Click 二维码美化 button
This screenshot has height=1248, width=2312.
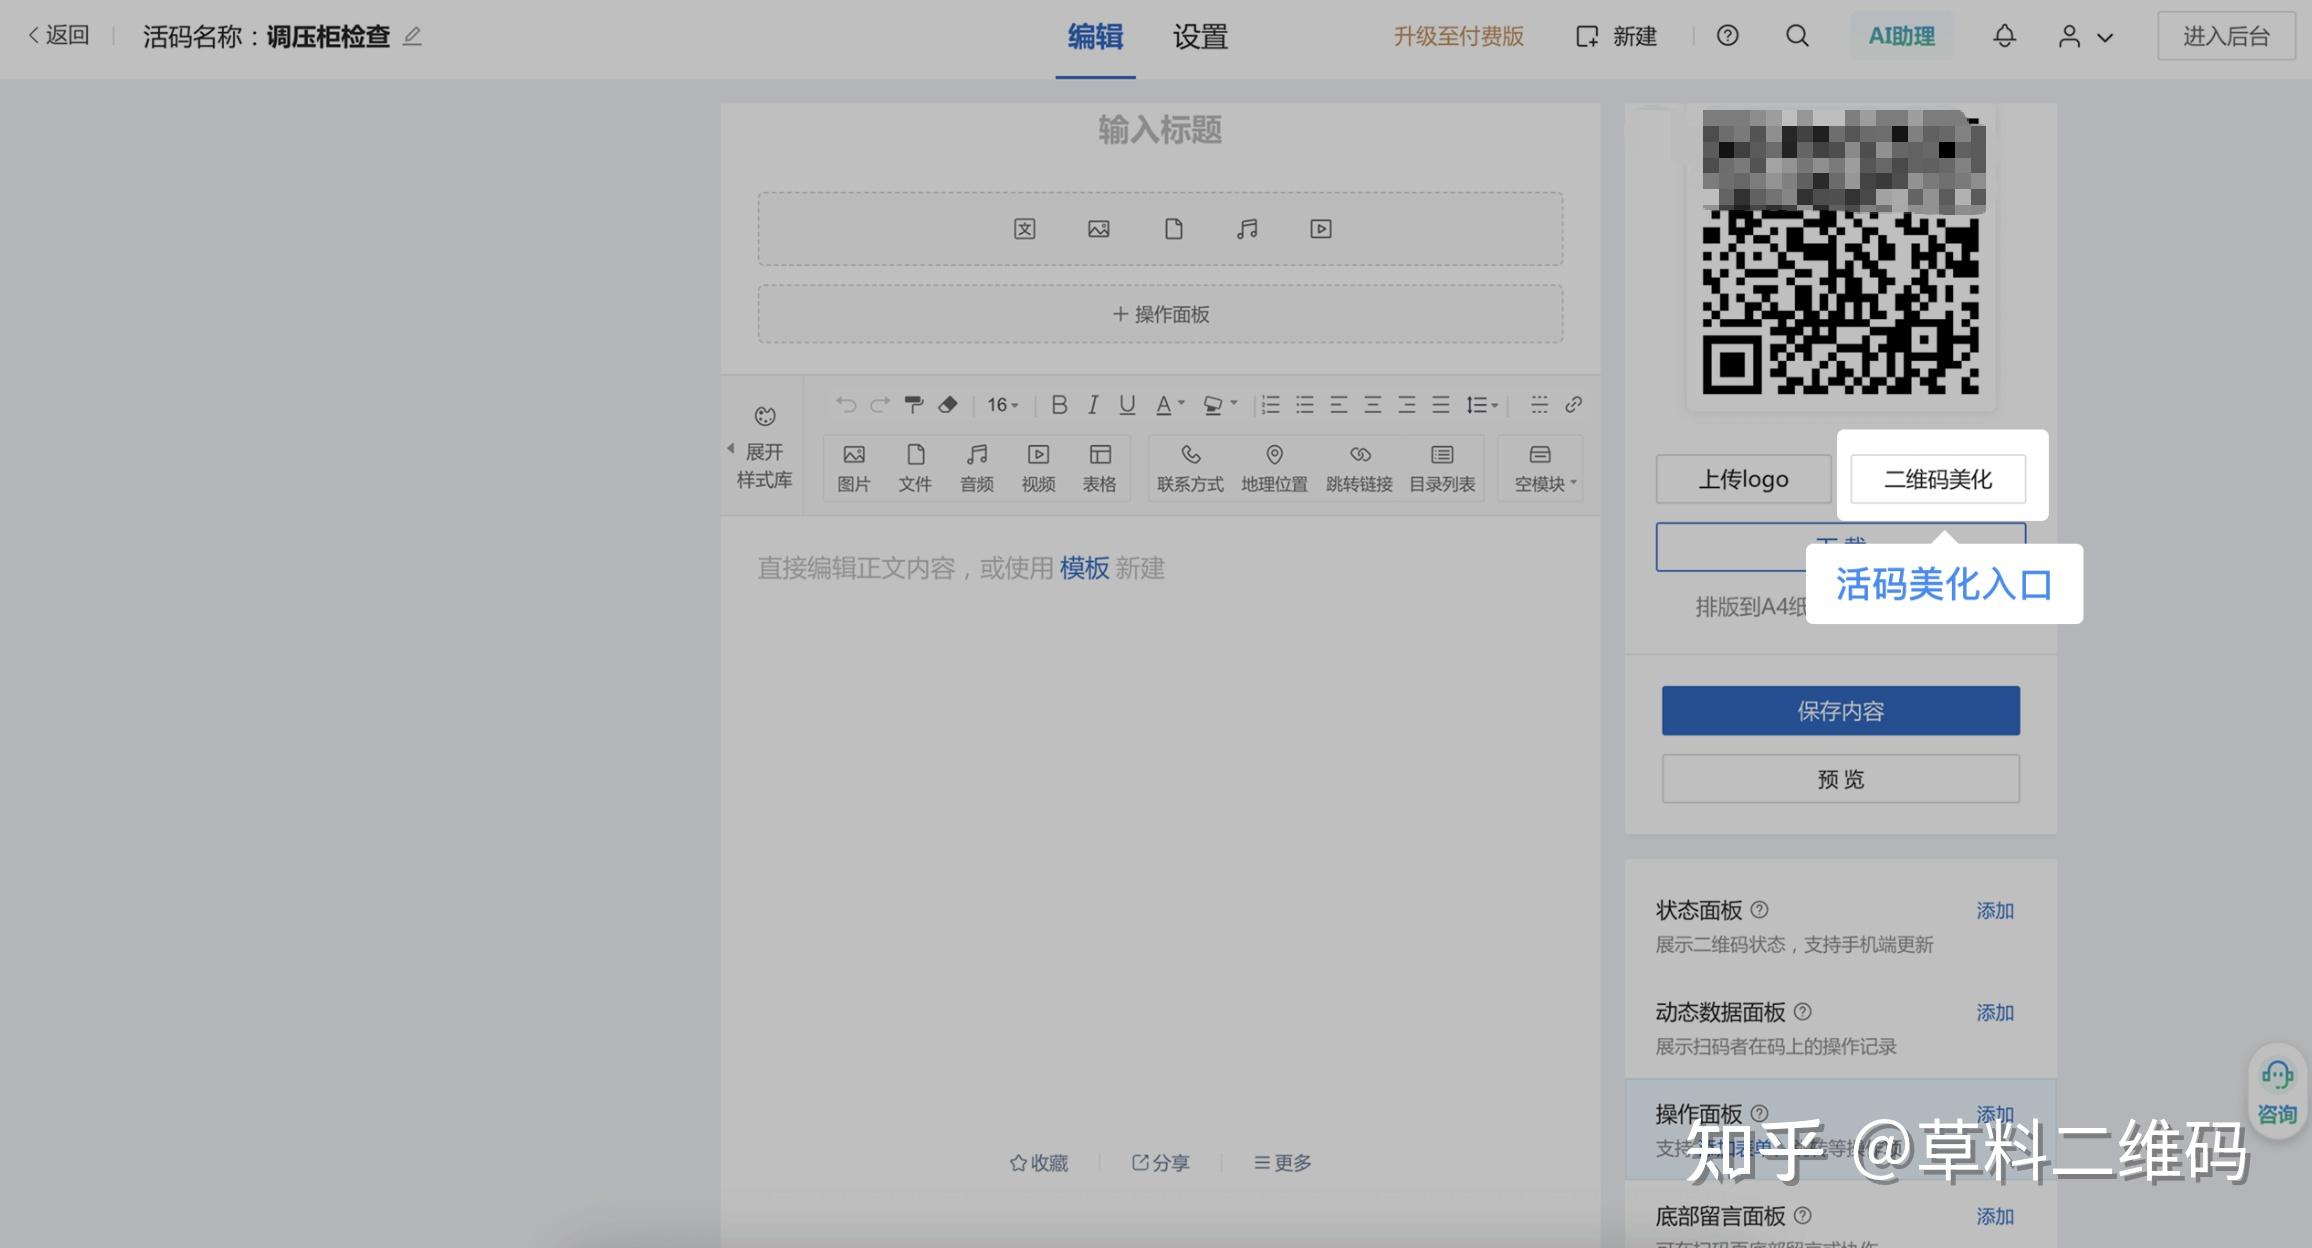point(1937,479)
